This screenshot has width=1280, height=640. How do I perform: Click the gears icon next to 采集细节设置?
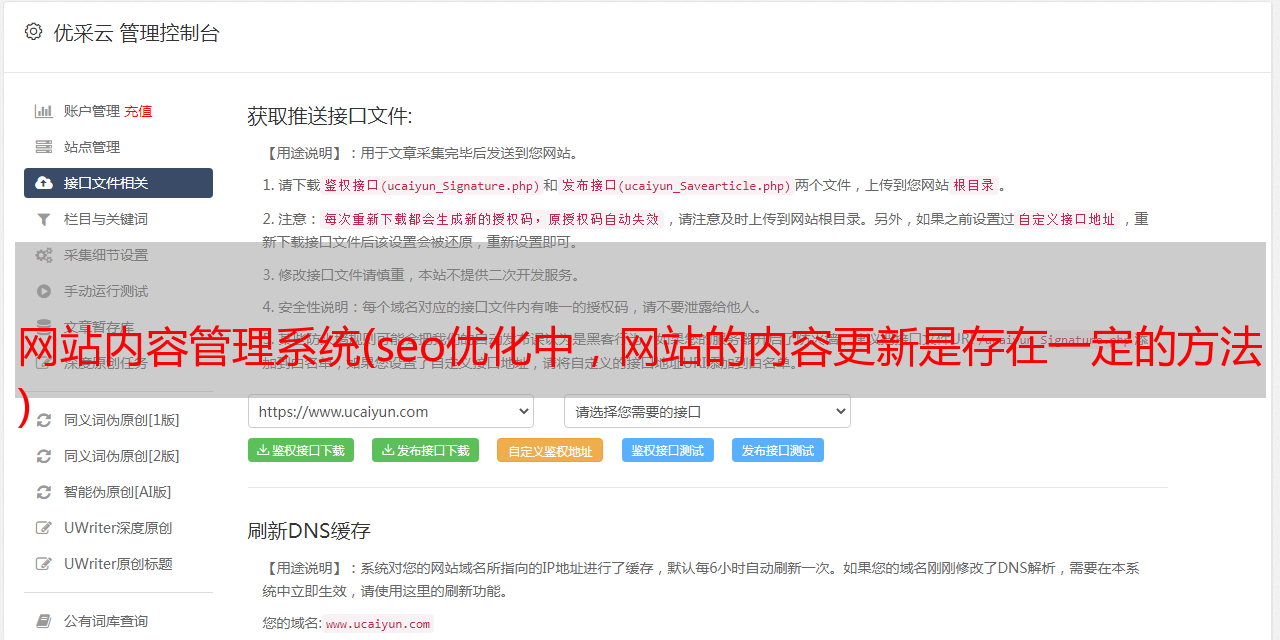[44, 255]
